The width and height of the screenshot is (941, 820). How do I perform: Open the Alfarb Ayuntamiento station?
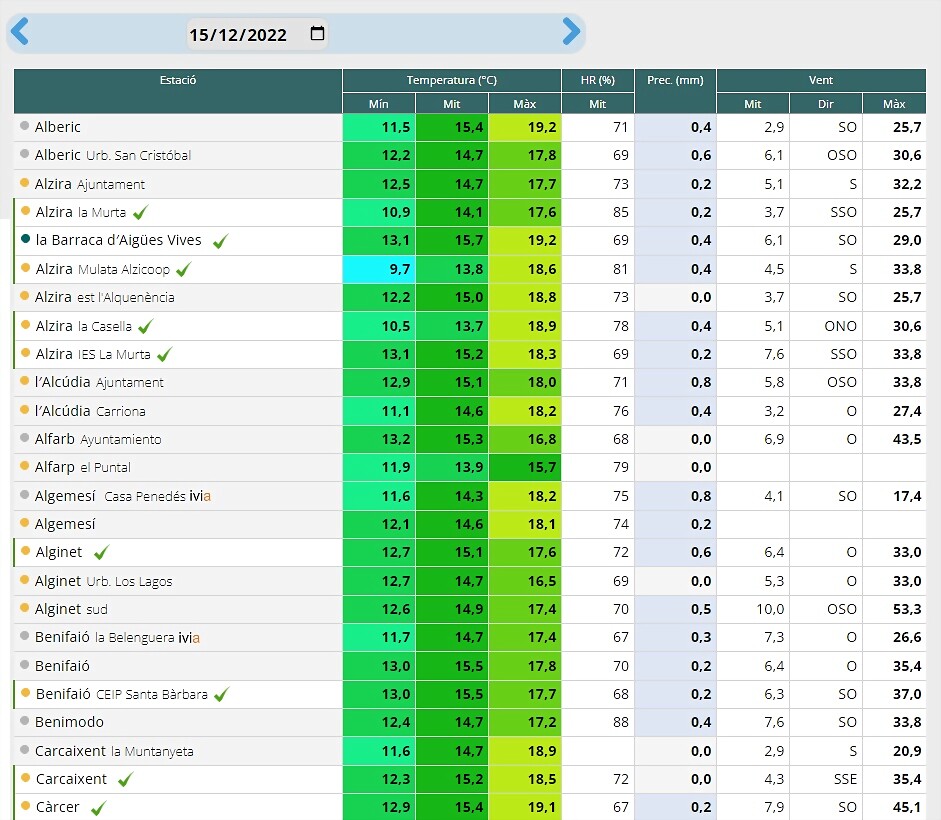click(98, 439)
